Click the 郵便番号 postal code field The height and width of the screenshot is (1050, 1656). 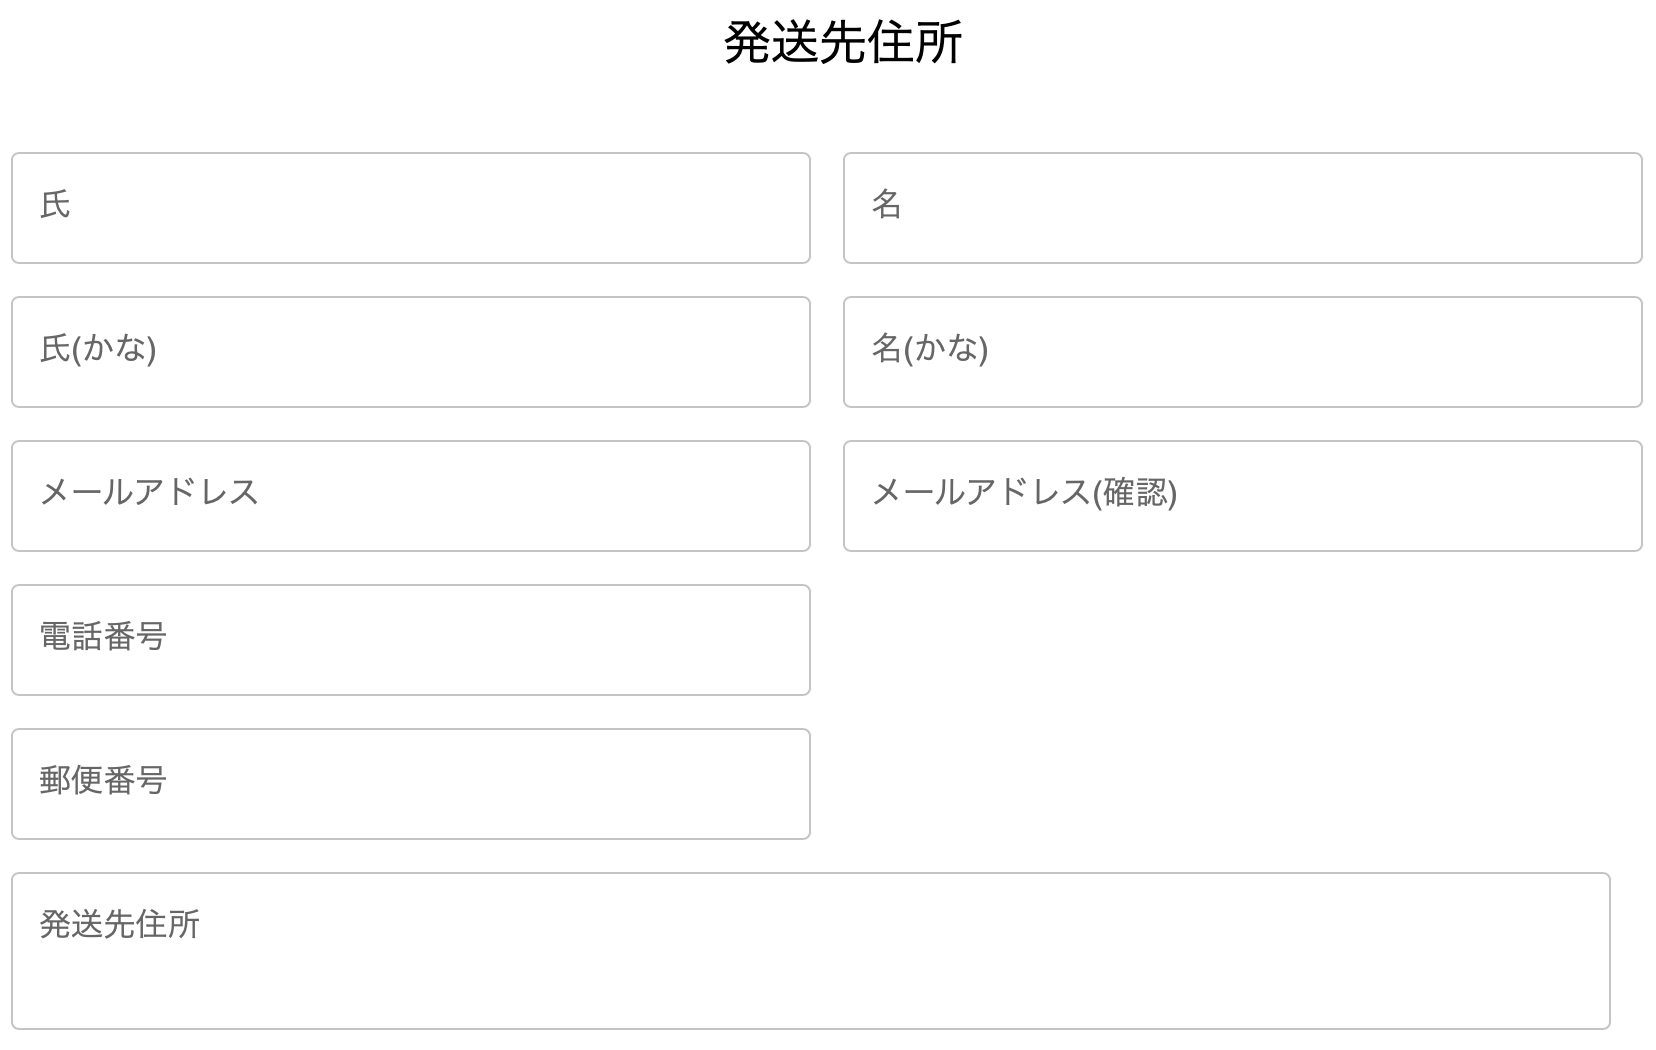coord(410,784)
